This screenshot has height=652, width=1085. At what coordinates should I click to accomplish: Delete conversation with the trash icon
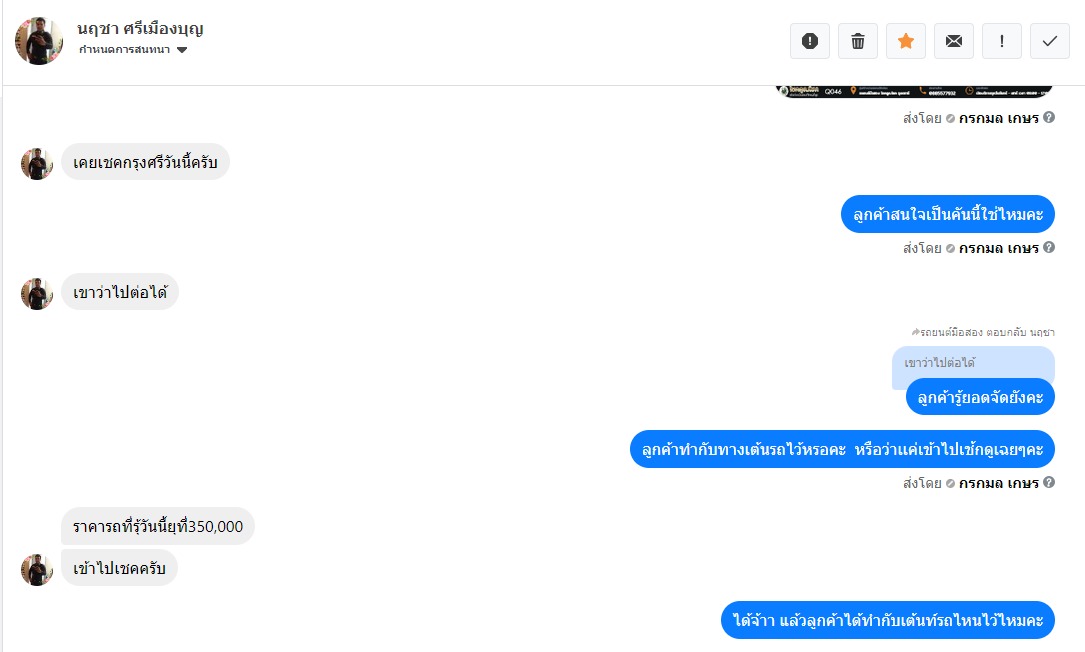(x=858, y=41)
